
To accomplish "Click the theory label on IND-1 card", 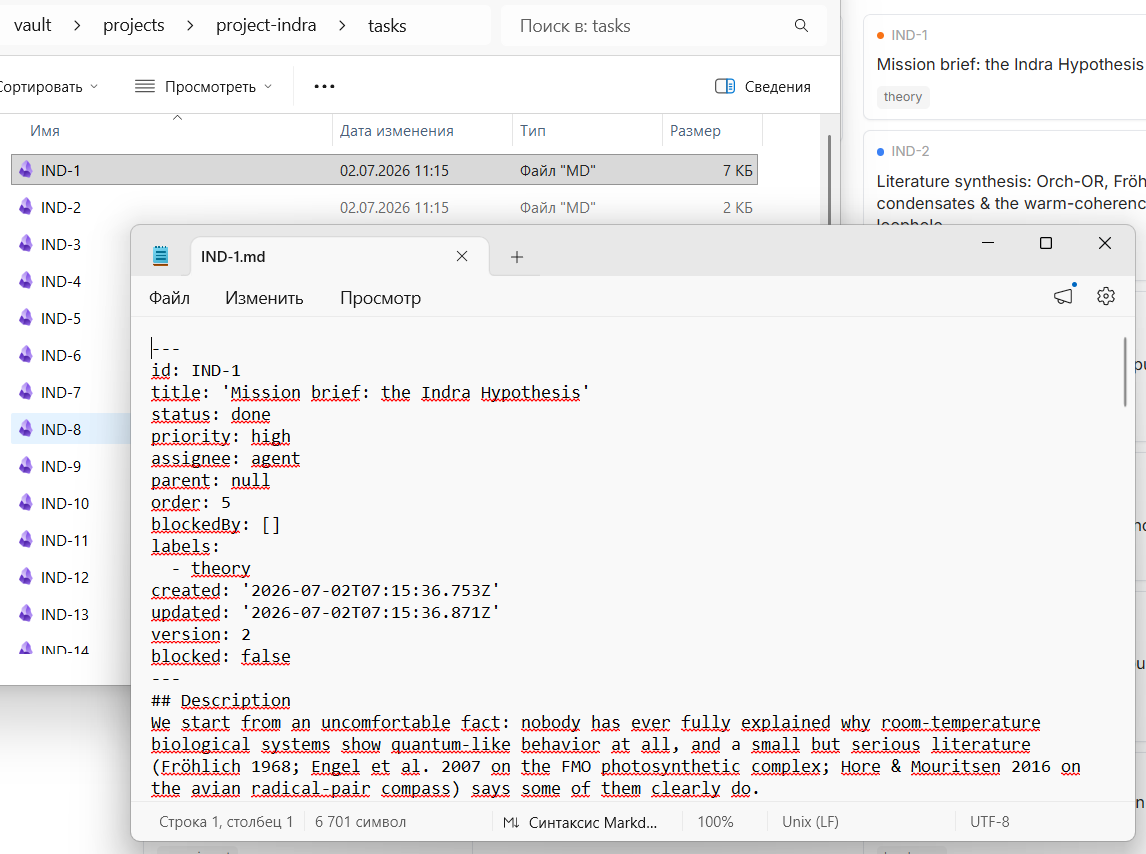I will point(903,97).
